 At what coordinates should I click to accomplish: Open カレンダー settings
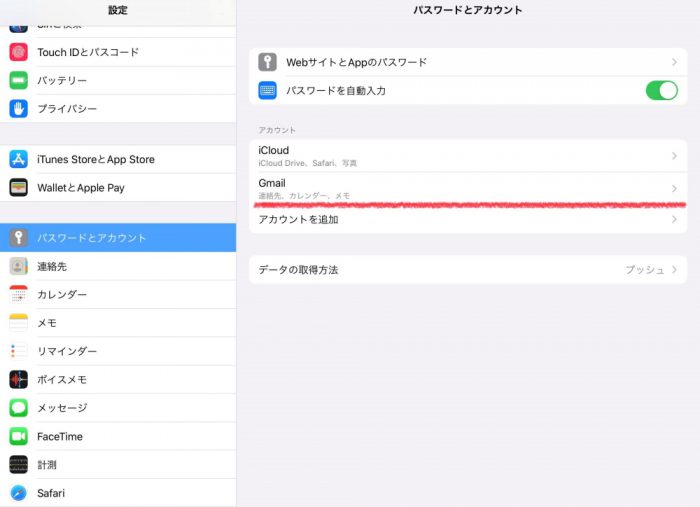[118, 294]
